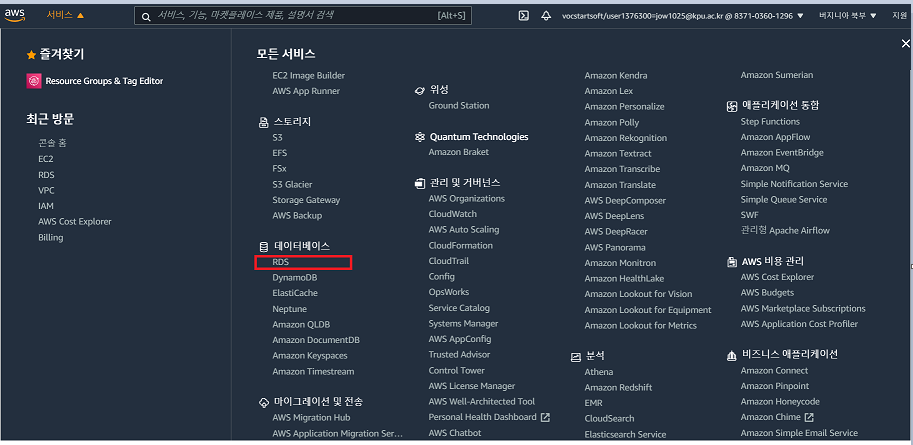913x445 pixels.
Task: Click the Quantum Technologies category icon
Action: [x=419, y=137]
